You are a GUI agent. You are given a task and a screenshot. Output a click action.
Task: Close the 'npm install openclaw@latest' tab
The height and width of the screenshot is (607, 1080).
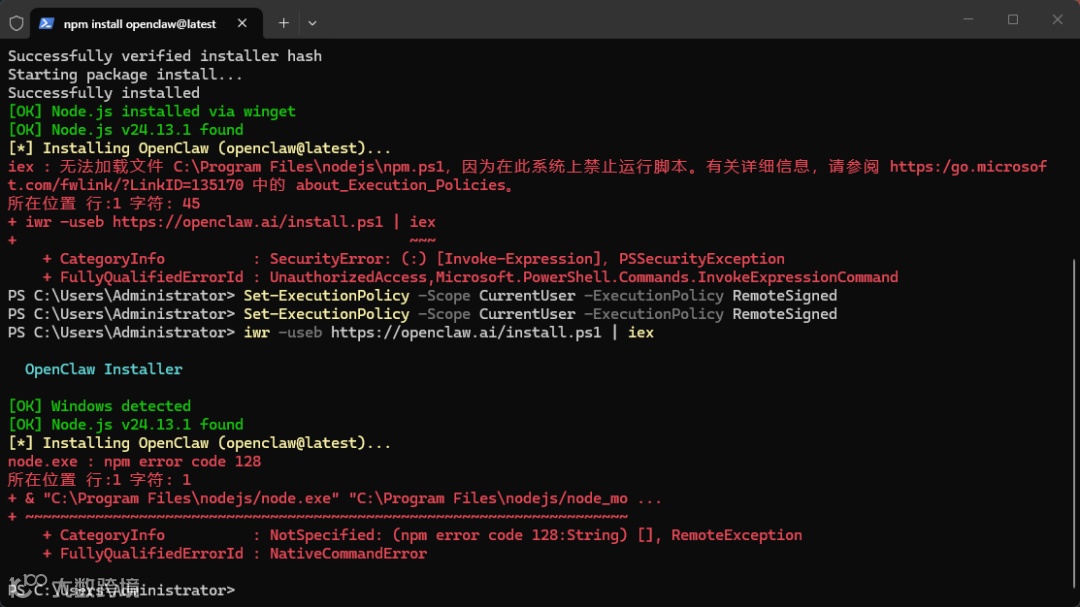[x=242, y=23]
